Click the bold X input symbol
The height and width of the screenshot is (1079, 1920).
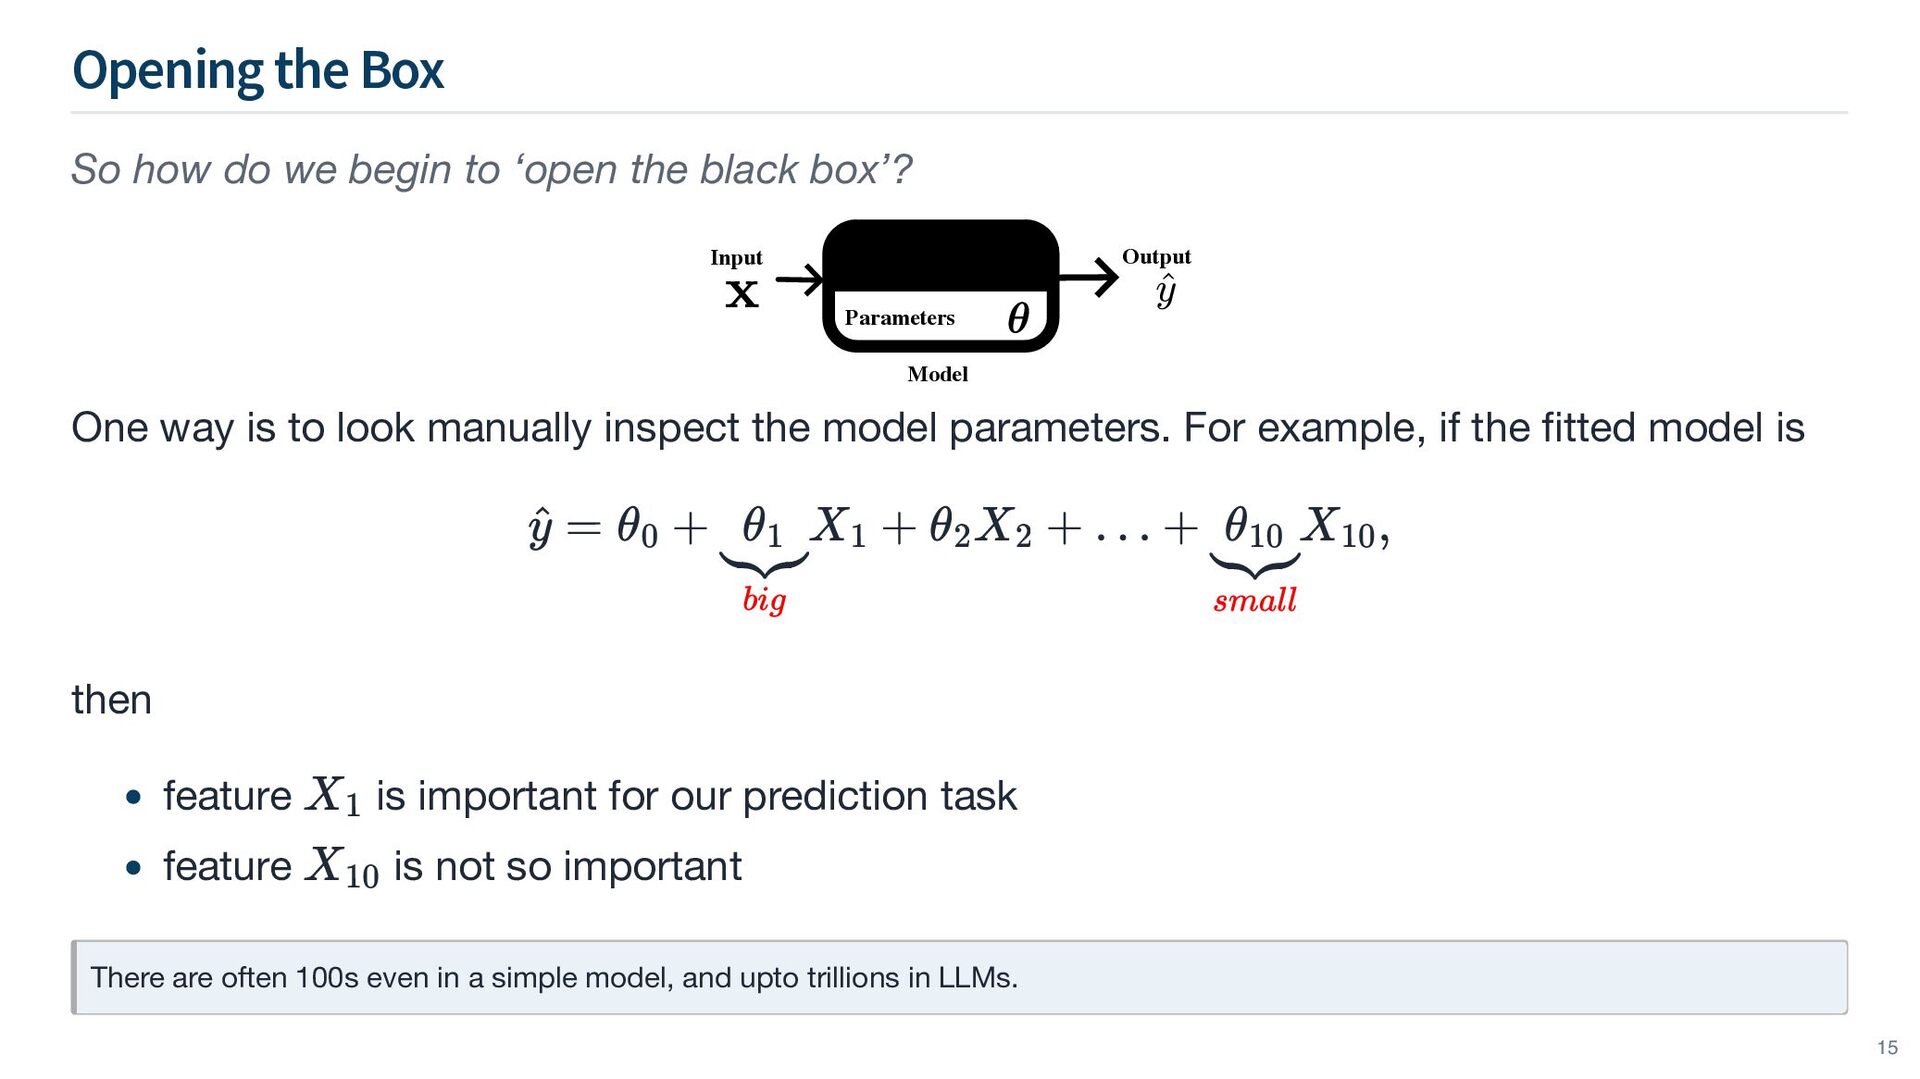[741, 295]
